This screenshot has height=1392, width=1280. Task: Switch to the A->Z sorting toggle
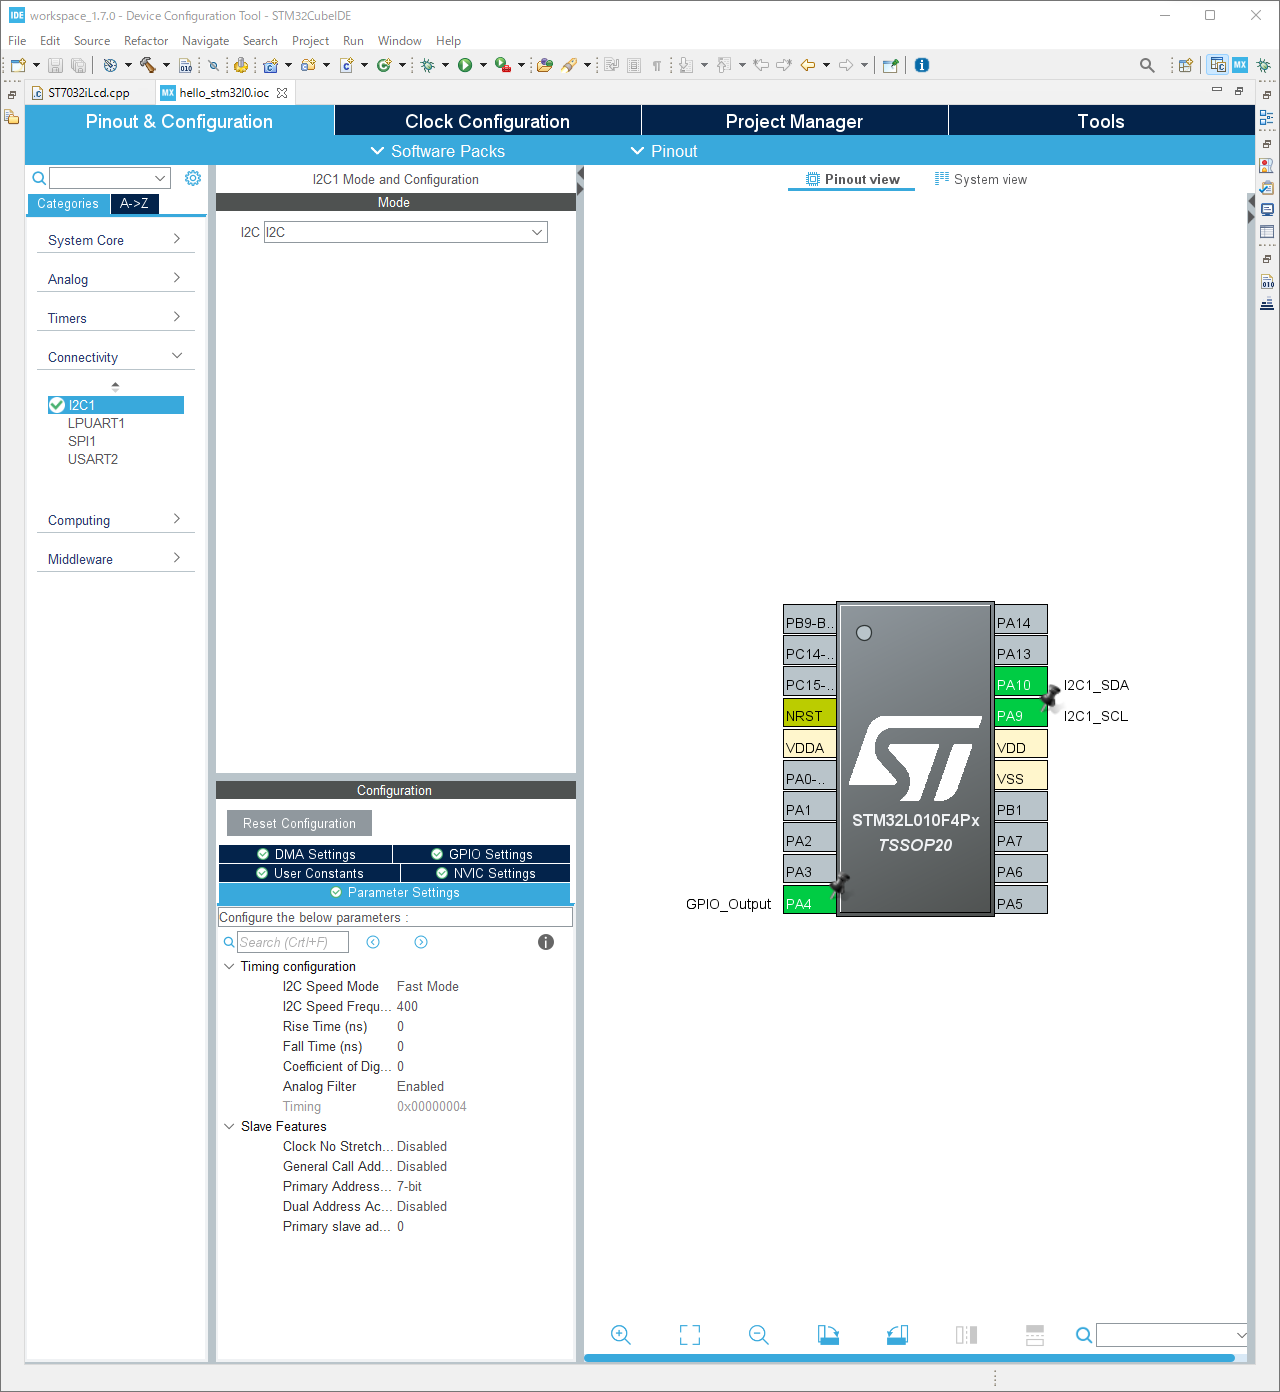[134, 203]
